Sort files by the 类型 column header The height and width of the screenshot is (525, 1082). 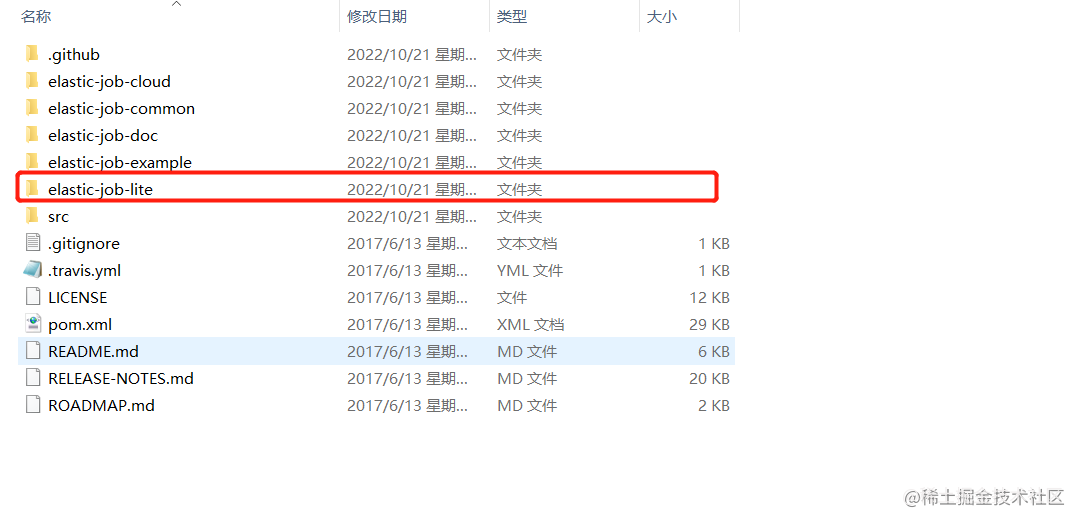(512, 17)
